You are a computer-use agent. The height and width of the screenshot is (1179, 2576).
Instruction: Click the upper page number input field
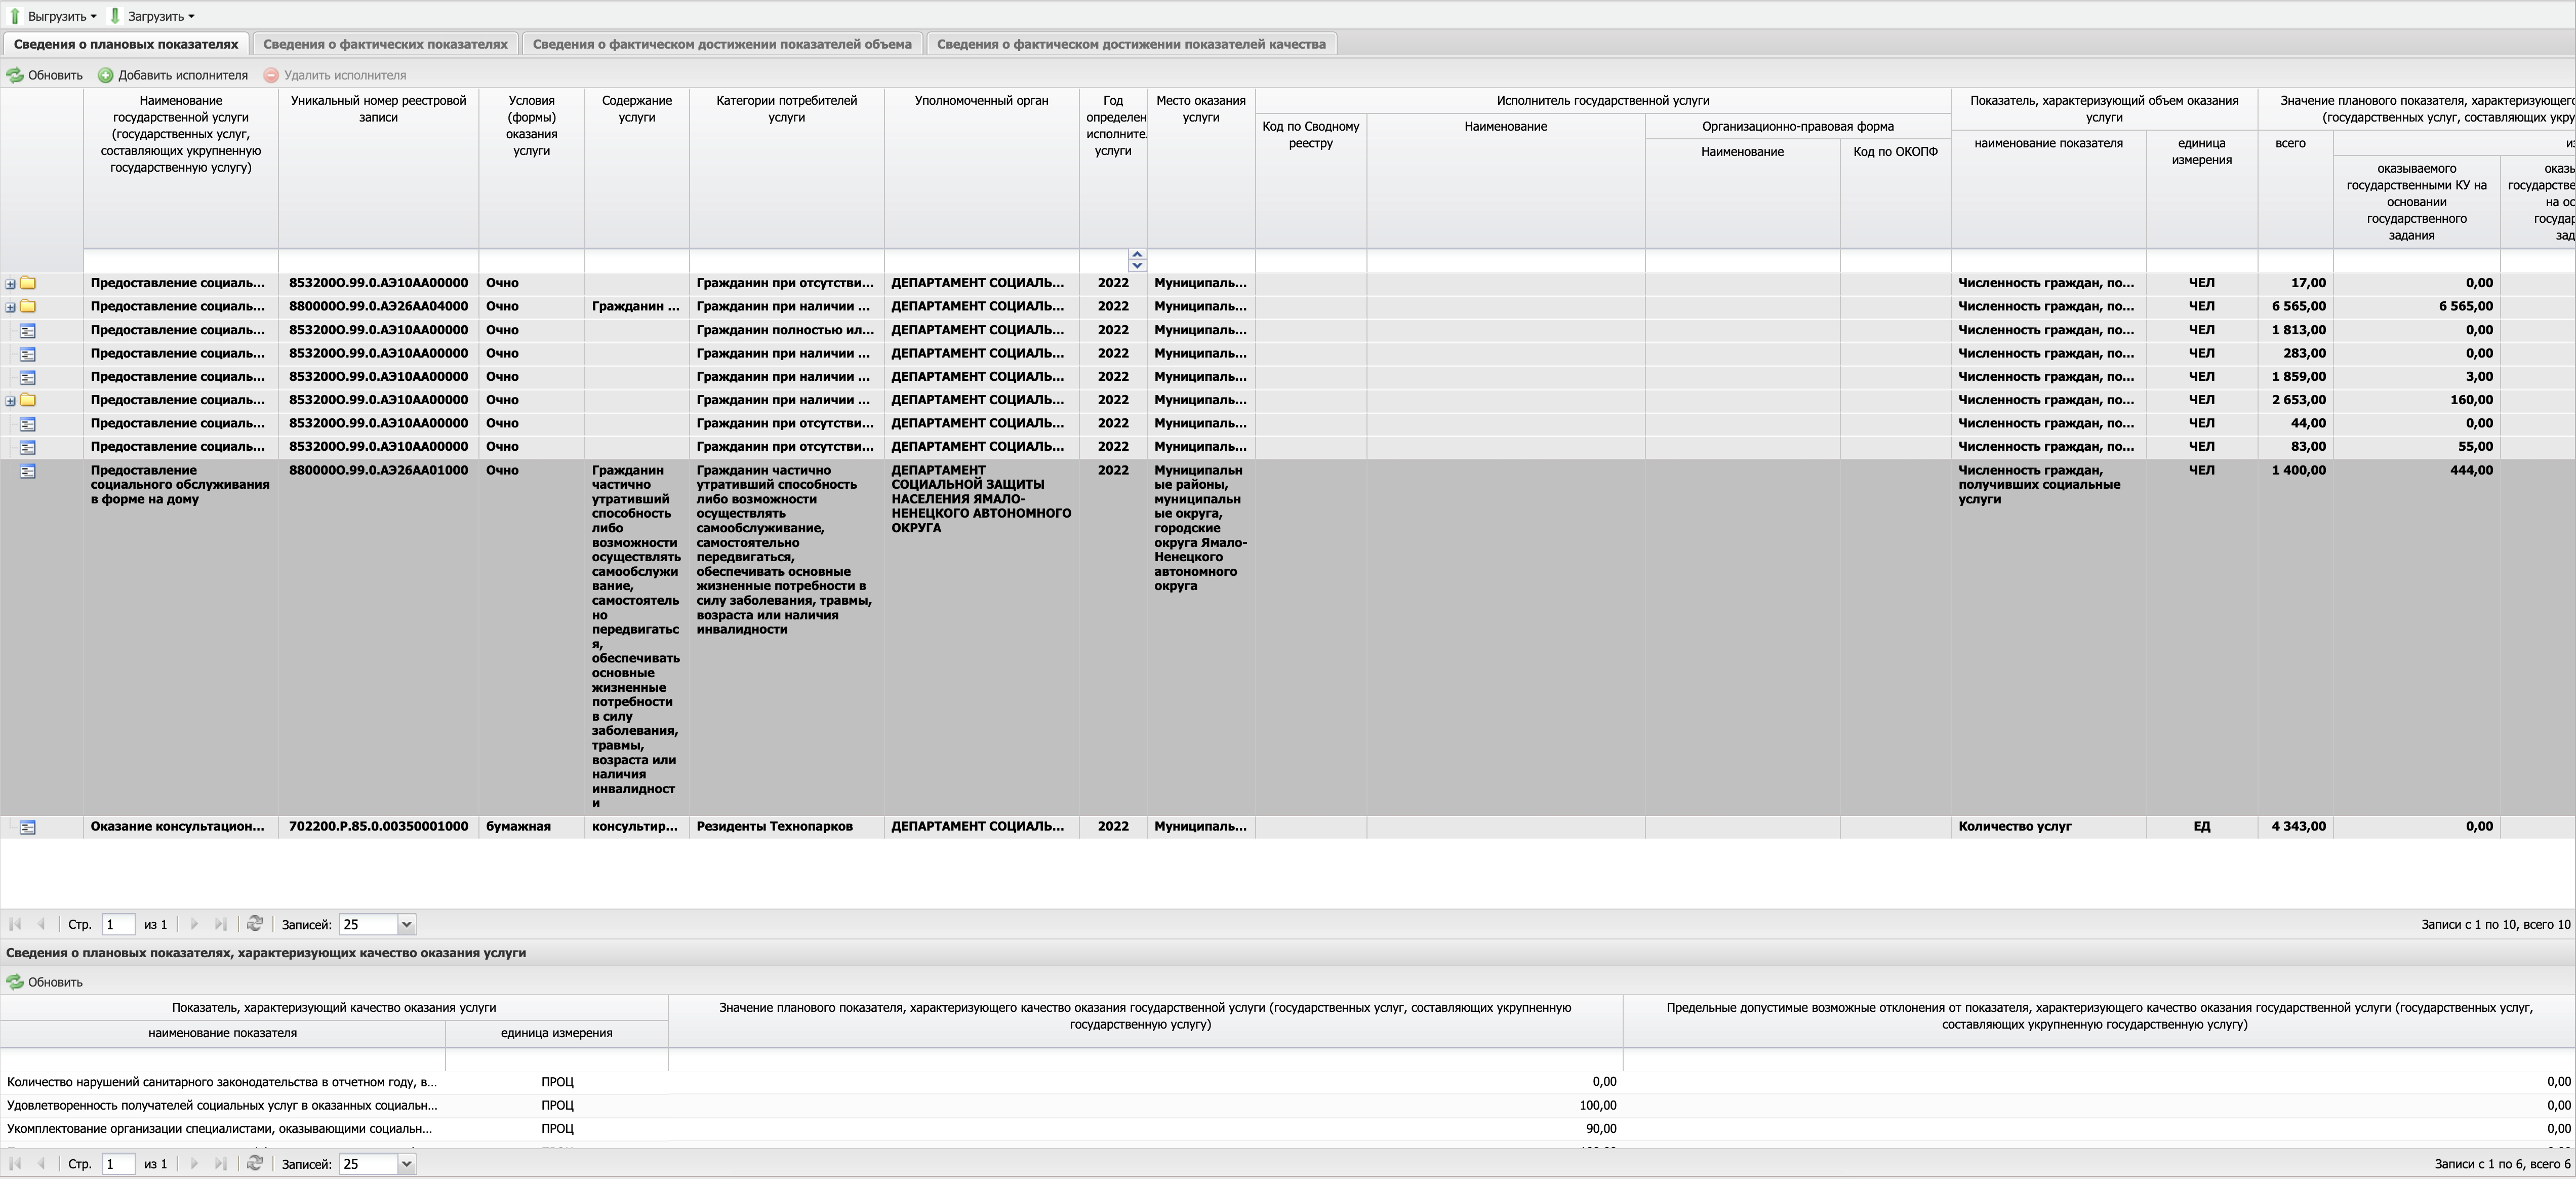(118, 925)
